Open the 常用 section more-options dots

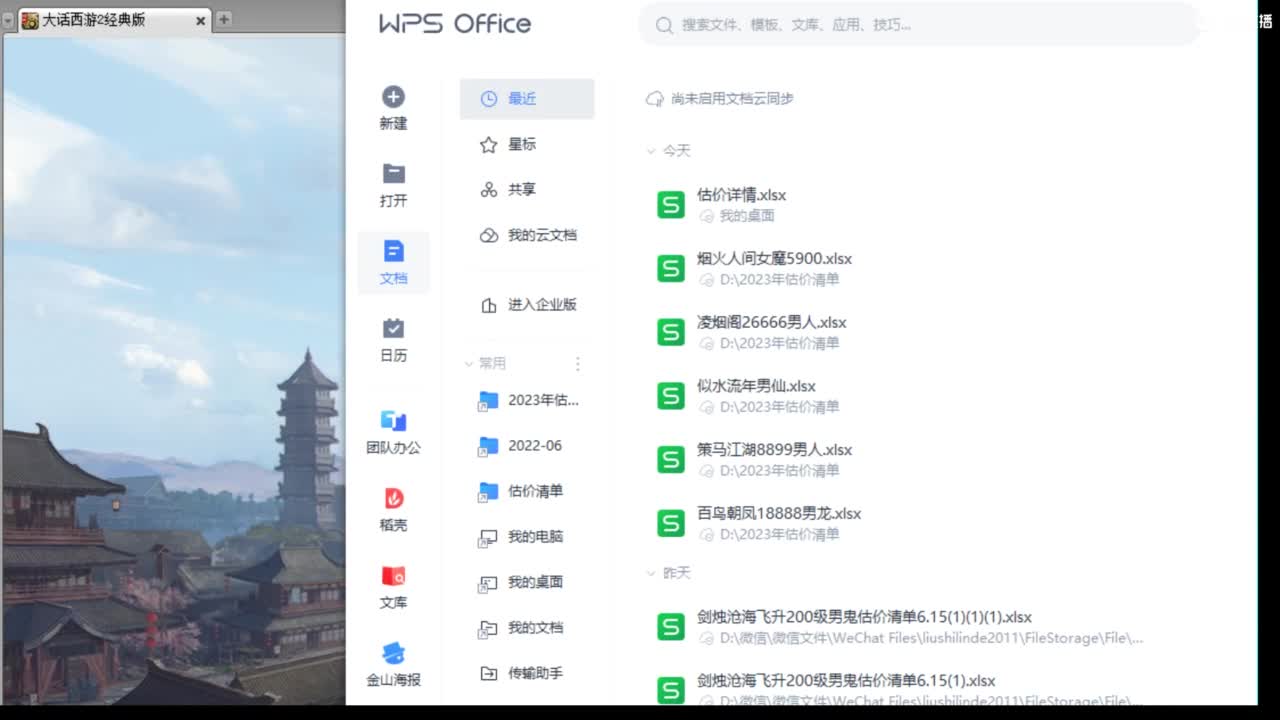click(577, 364)
